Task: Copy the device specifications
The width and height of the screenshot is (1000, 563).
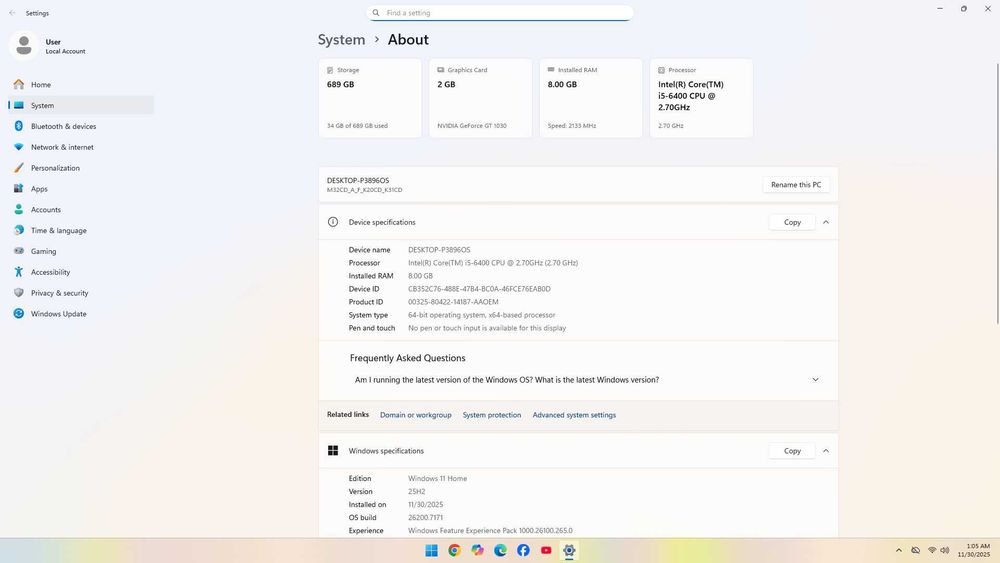Action: point(792,222)
